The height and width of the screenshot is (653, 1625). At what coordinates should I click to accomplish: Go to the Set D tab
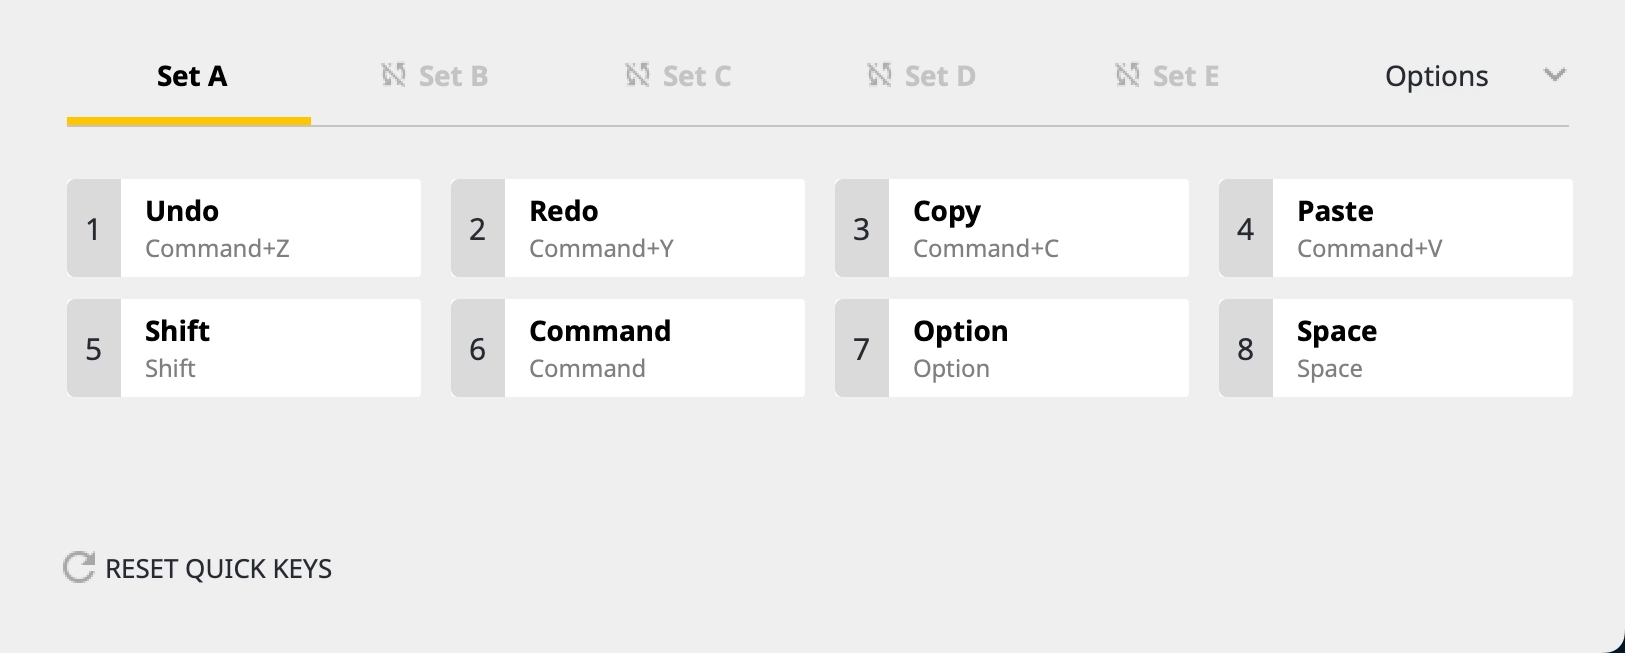pos(940,76)
